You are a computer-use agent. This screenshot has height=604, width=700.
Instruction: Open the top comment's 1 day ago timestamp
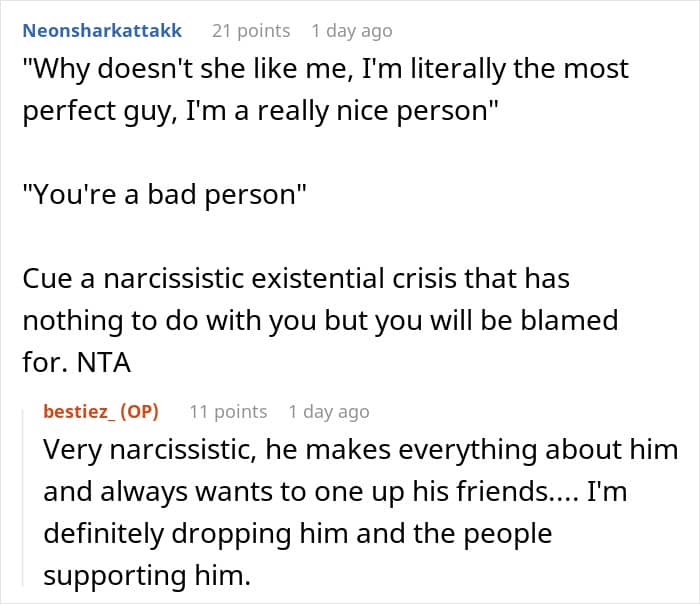tap(351, 31)
